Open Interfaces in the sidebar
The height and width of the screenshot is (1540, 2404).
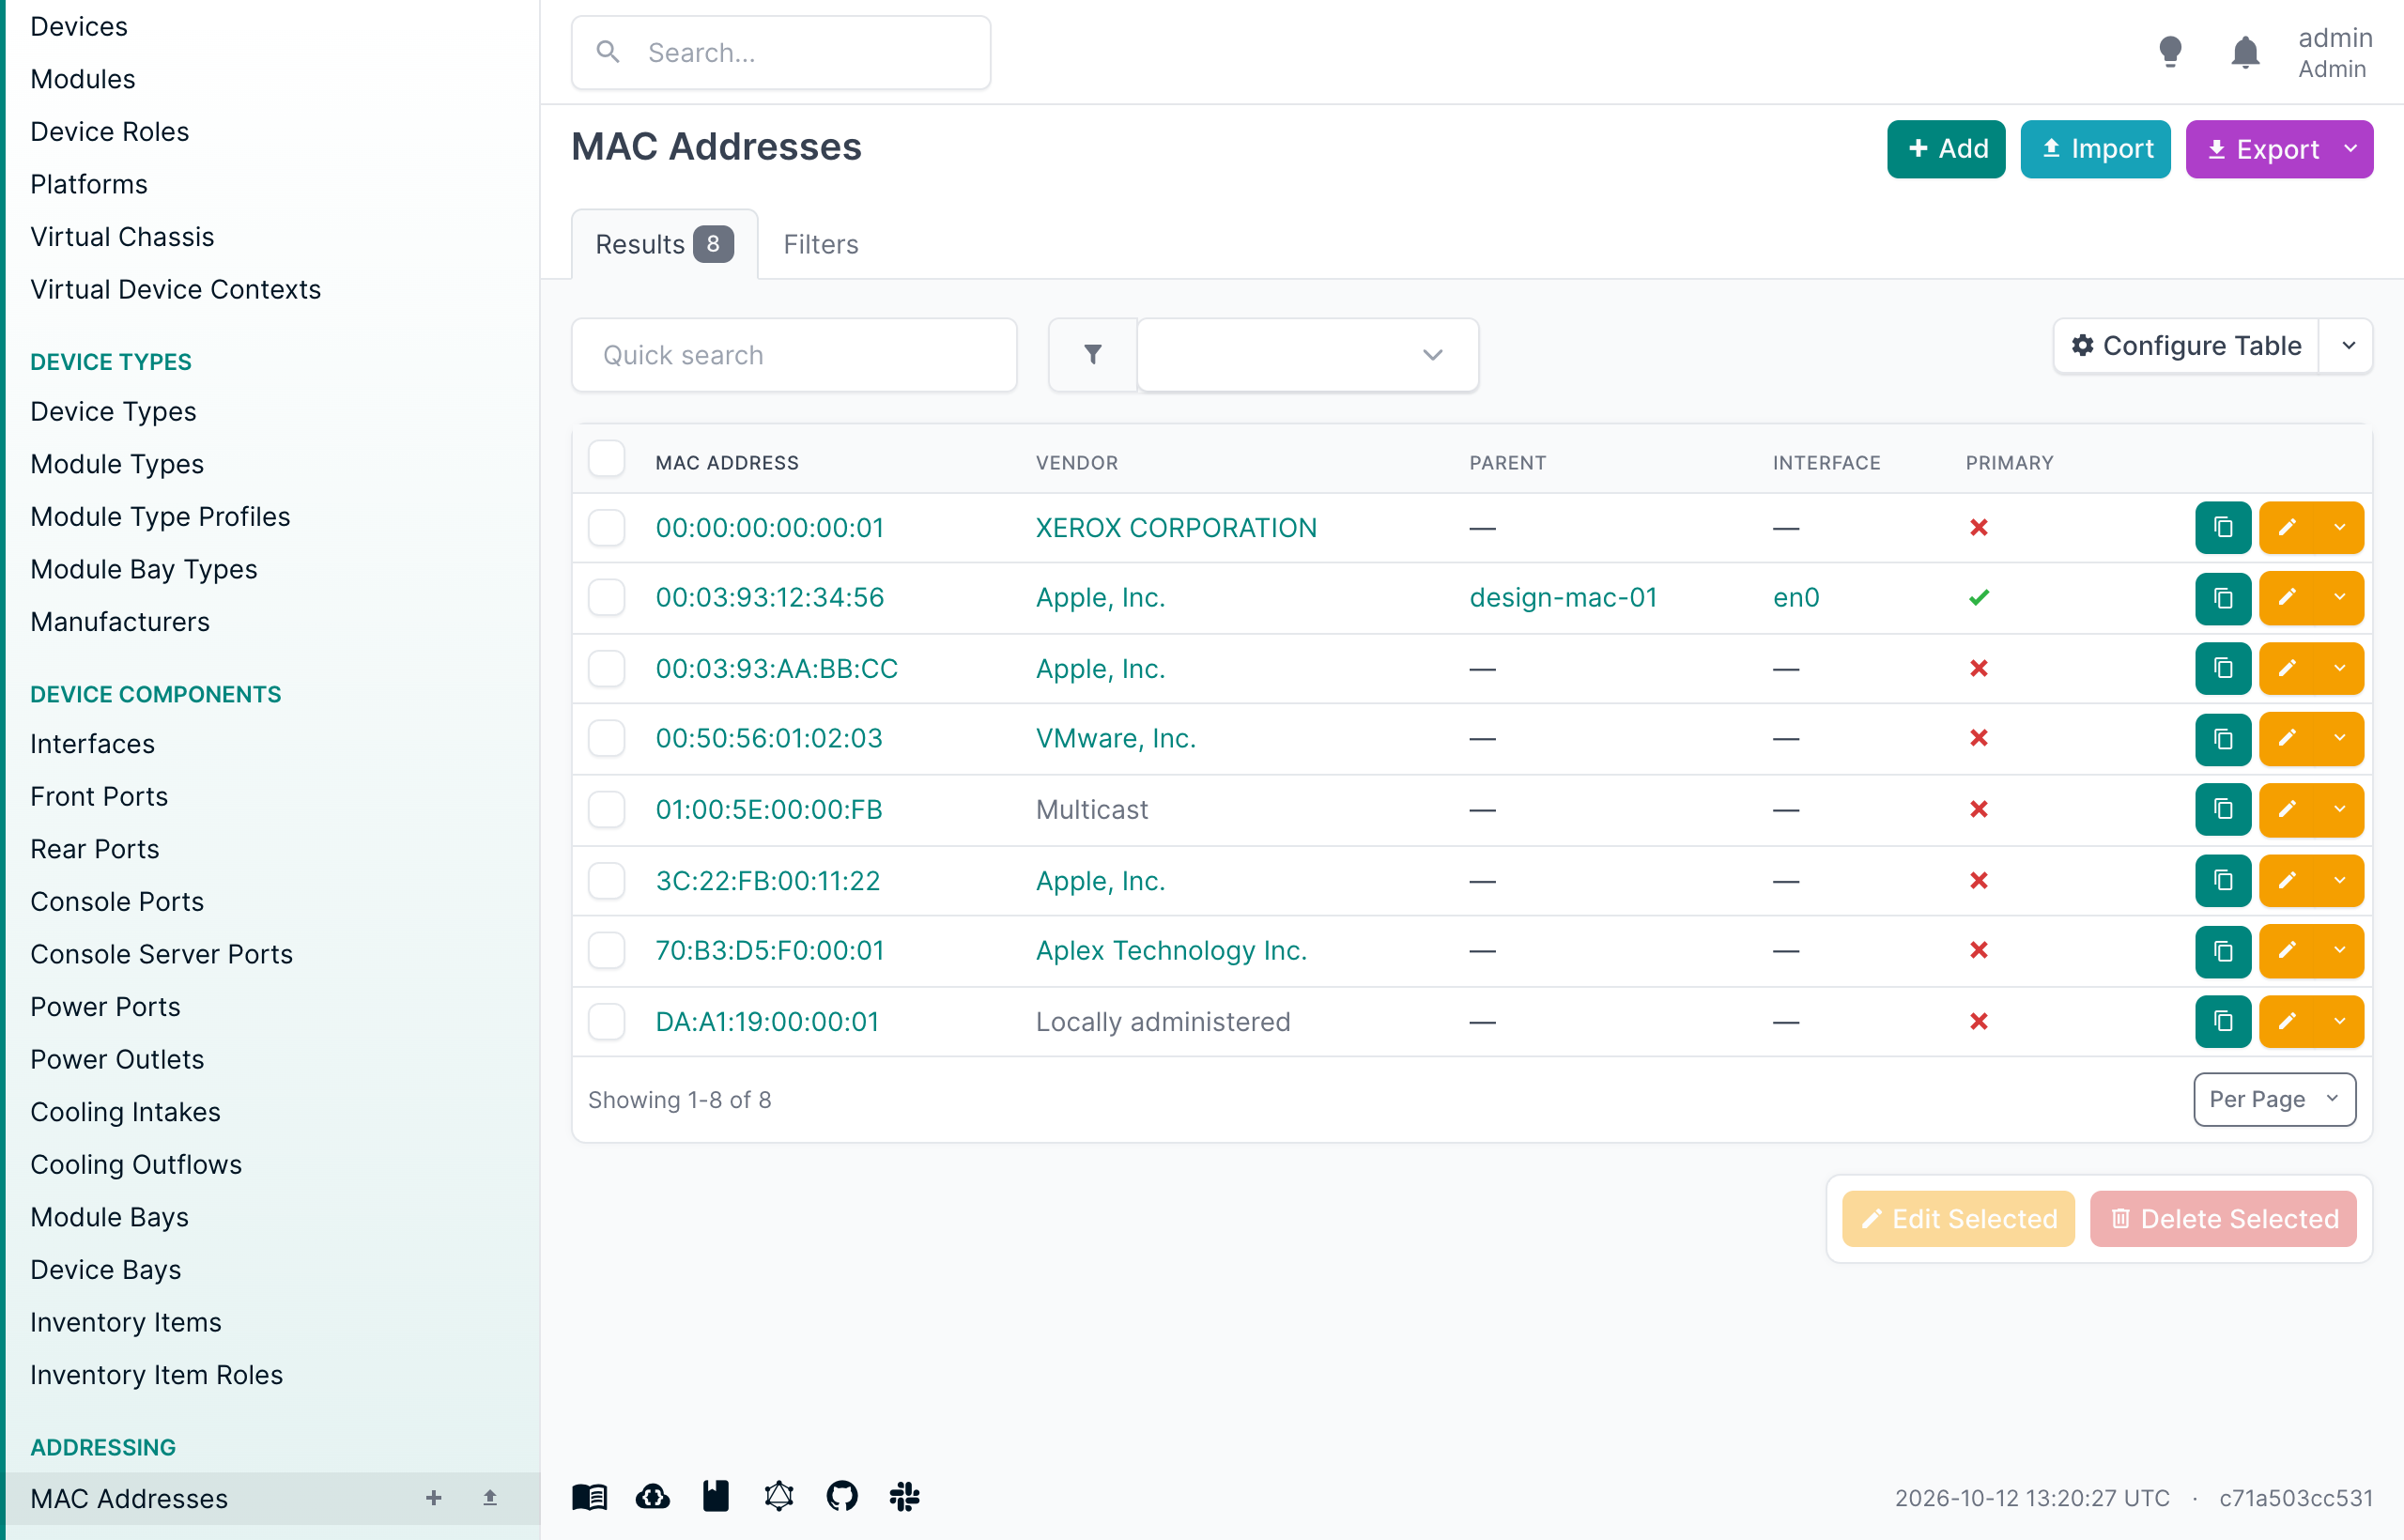92,744
